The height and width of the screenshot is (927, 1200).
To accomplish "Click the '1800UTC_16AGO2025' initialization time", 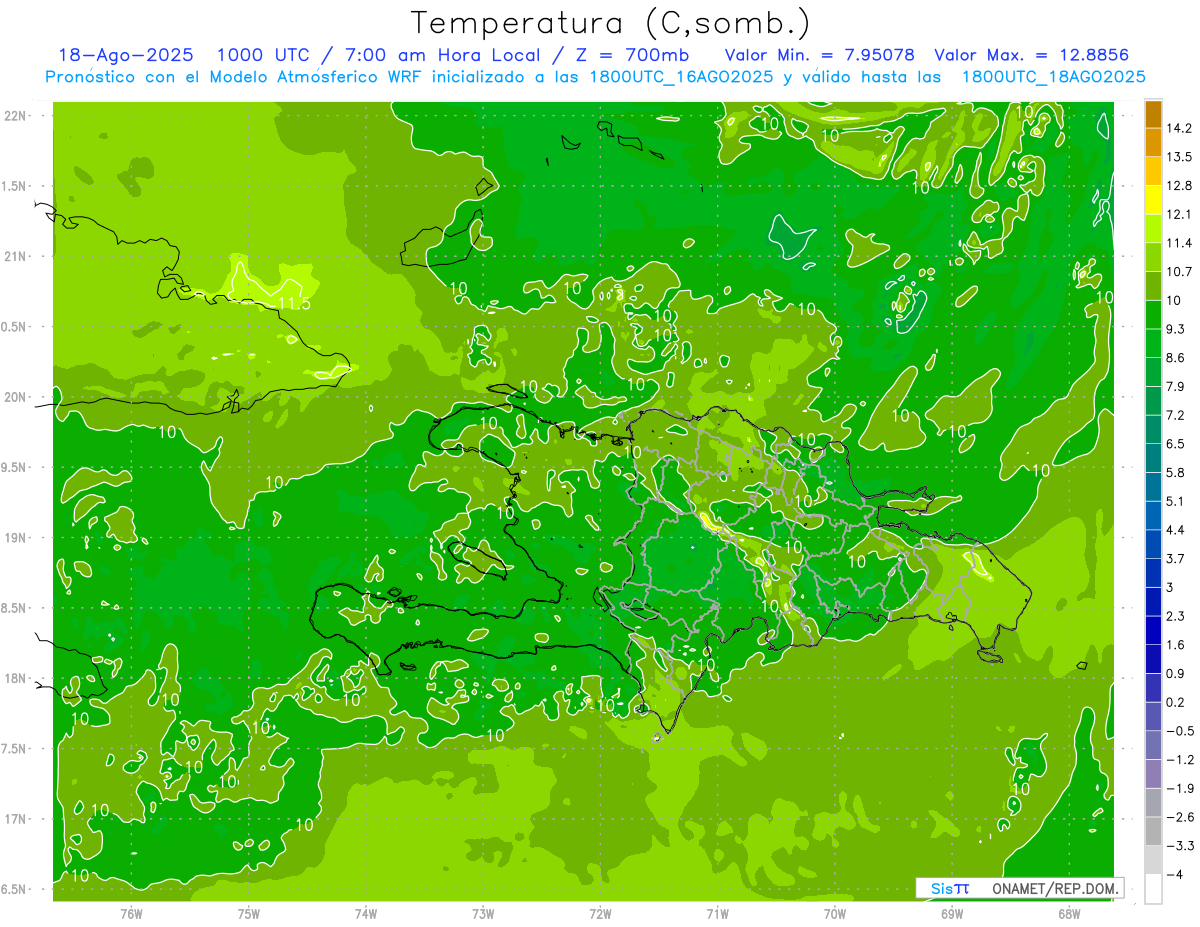I will tap(683, 76).
